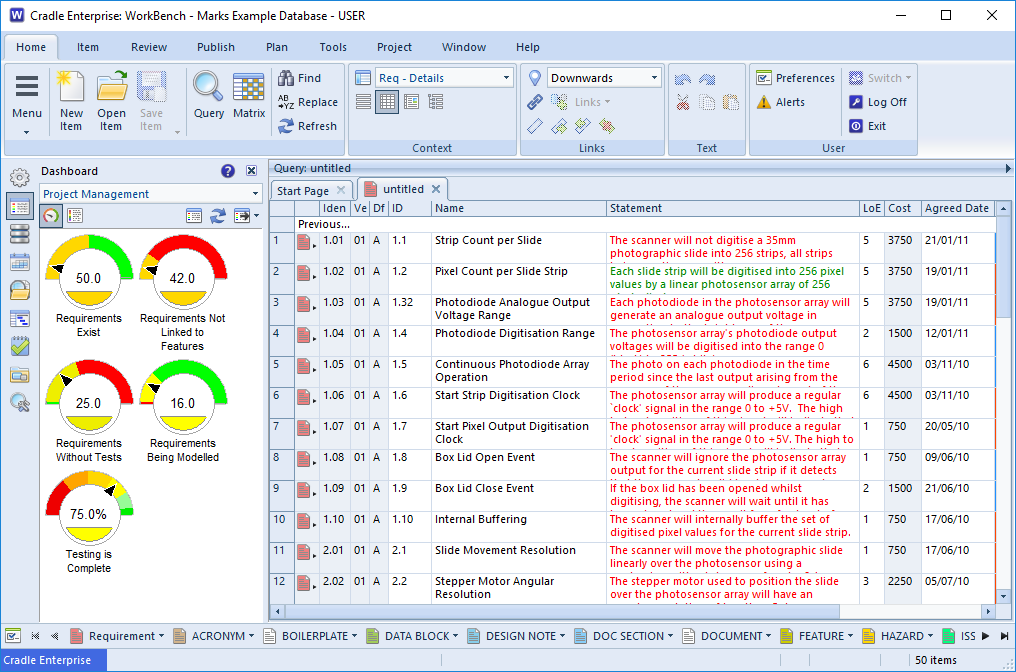Click the Agreed Date column header

coord(958,208)
